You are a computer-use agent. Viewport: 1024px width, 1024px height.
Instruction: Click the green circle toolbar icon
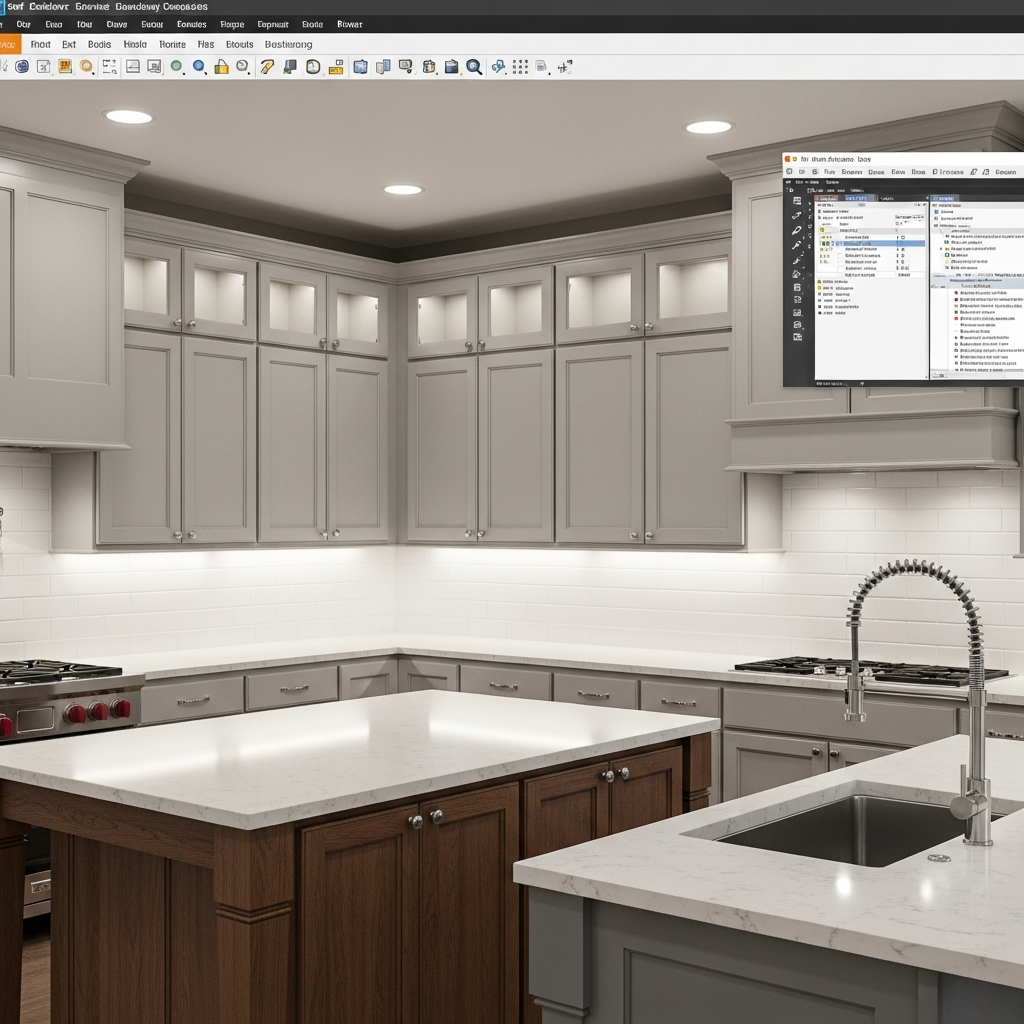[x=176, y=67]
